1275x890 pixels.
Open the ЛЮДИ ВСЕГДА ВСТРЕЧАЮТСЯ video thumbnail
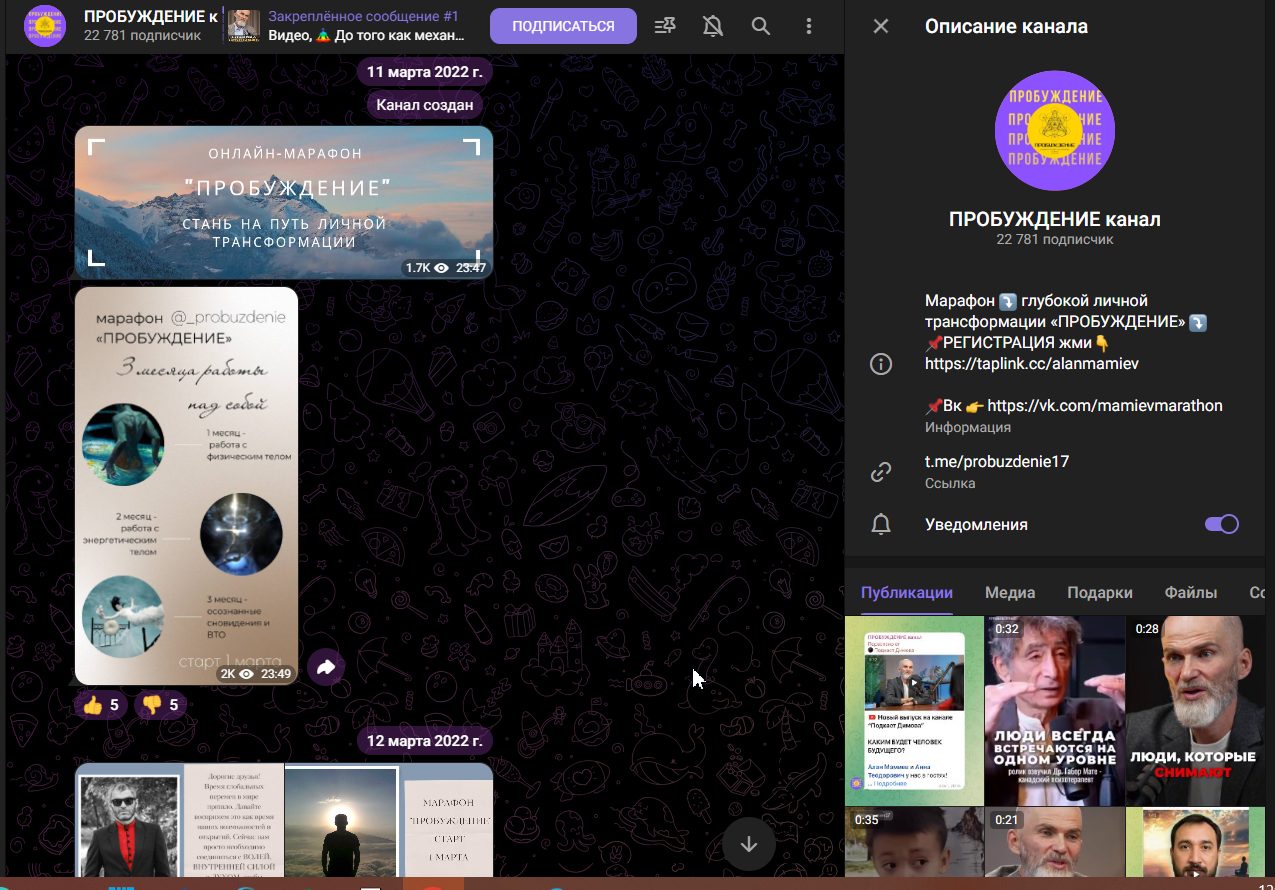pyautogui.click(x=1055, y=710)
